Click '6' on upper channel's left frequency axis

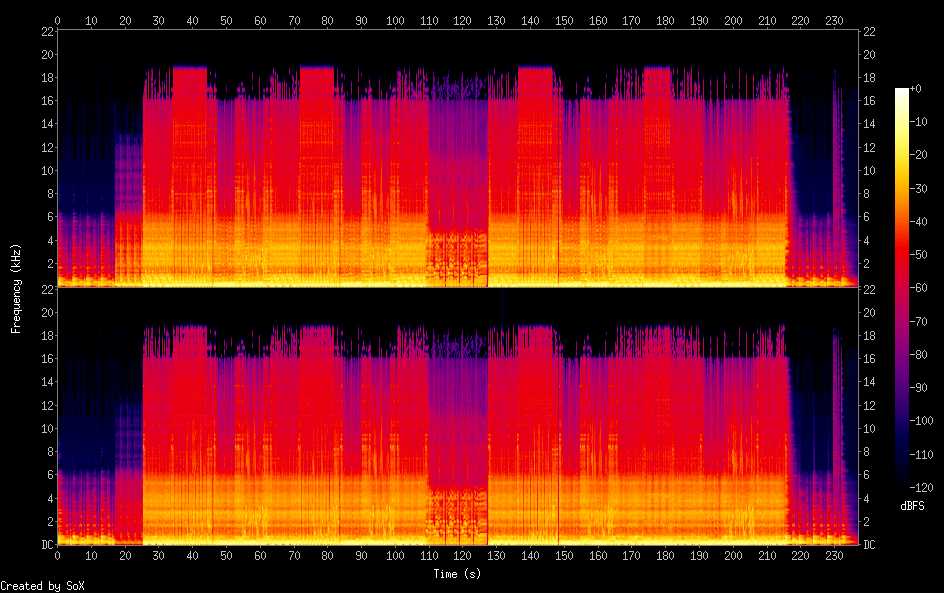click(x=51, y=217)
